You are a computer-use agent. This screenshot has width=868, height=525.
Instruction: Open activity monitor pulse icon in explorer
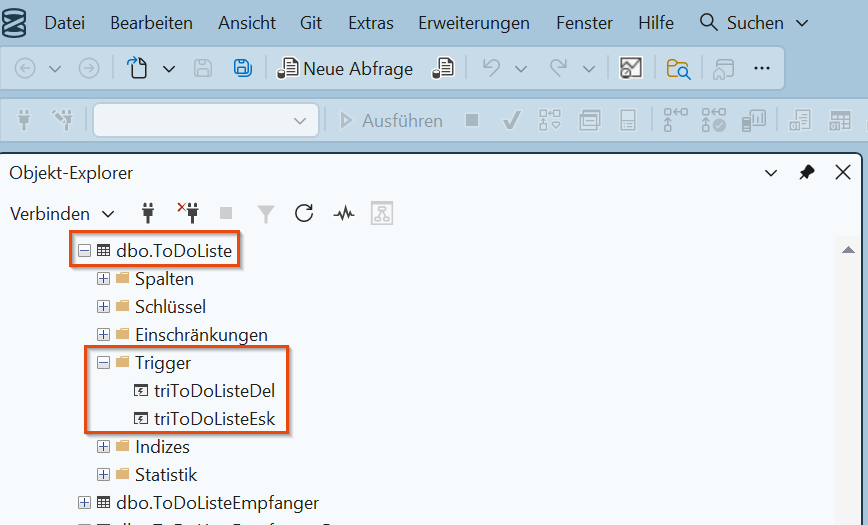coord(344,213)
